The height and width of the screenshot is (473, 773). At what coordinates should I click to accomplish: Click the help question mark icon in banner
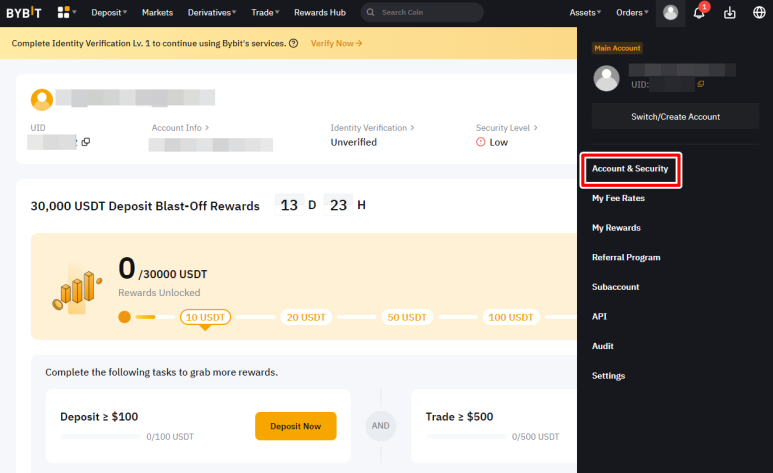click(x=293, y=43)
